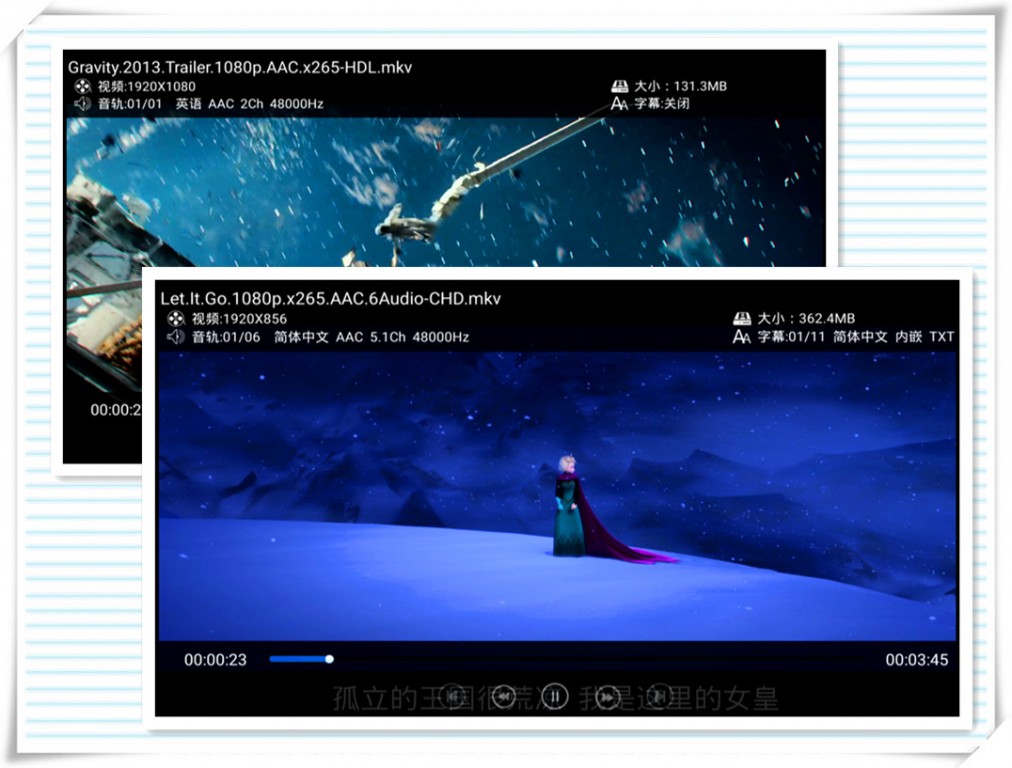
Task: Click Gravity trailer's video info icon
Action: (x=80, y=86)
